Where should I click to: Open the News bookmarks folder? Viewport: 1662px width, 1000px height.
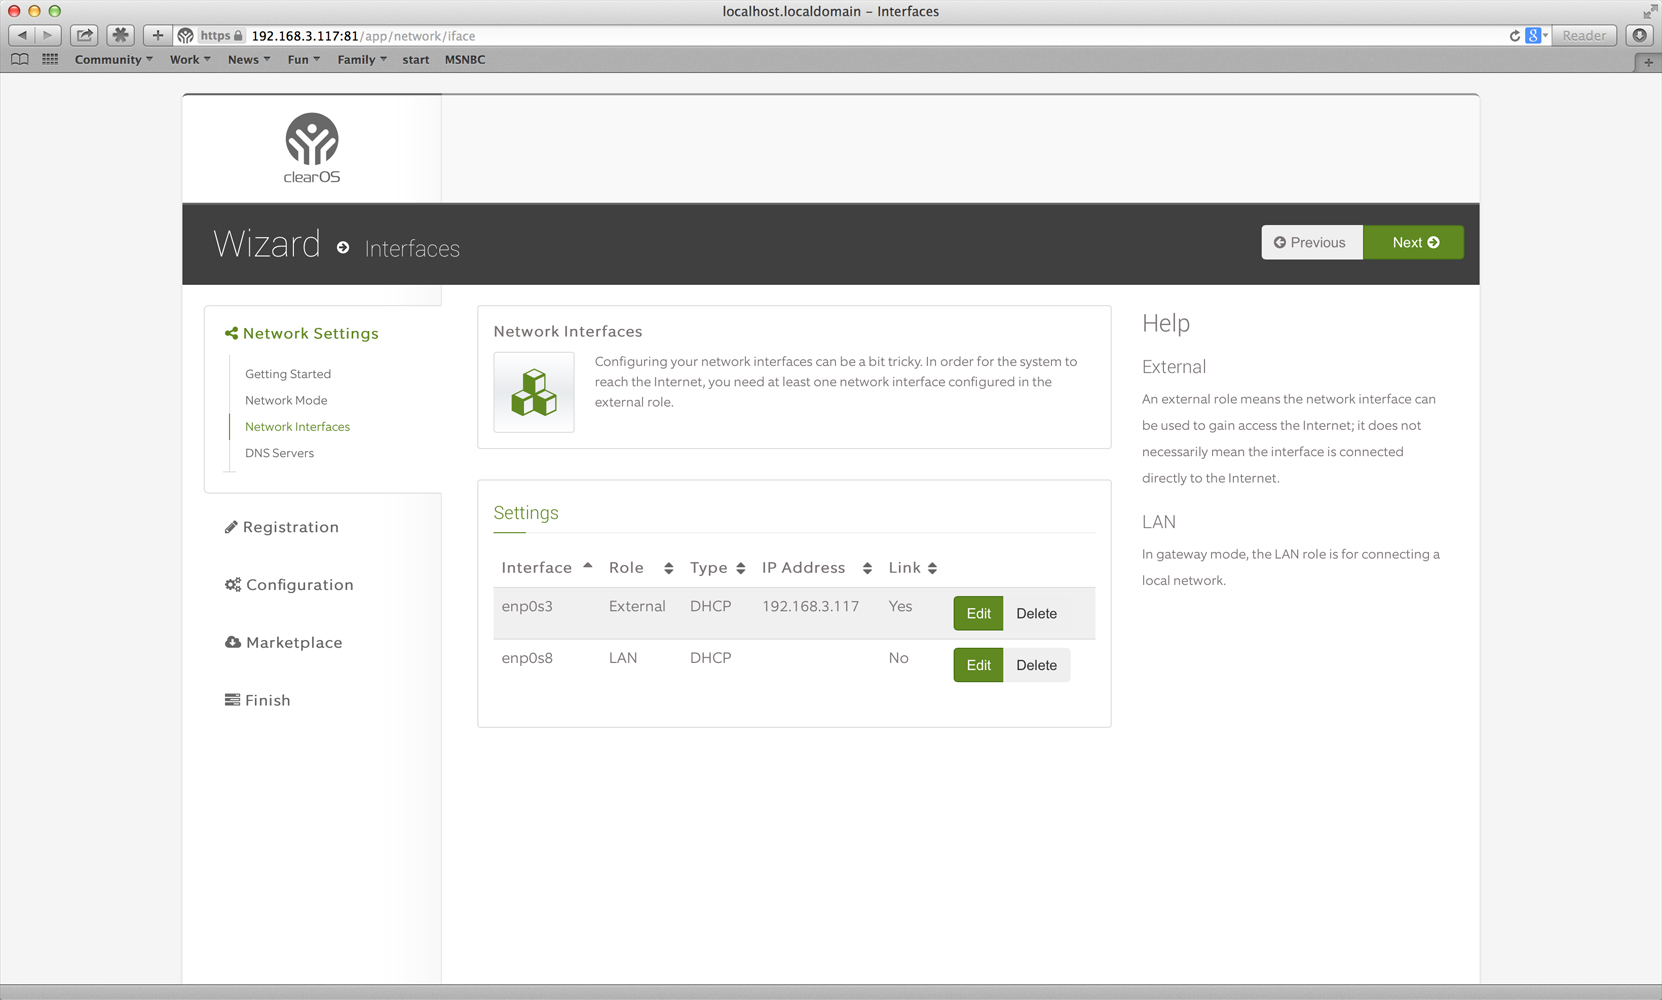point(249,59)
